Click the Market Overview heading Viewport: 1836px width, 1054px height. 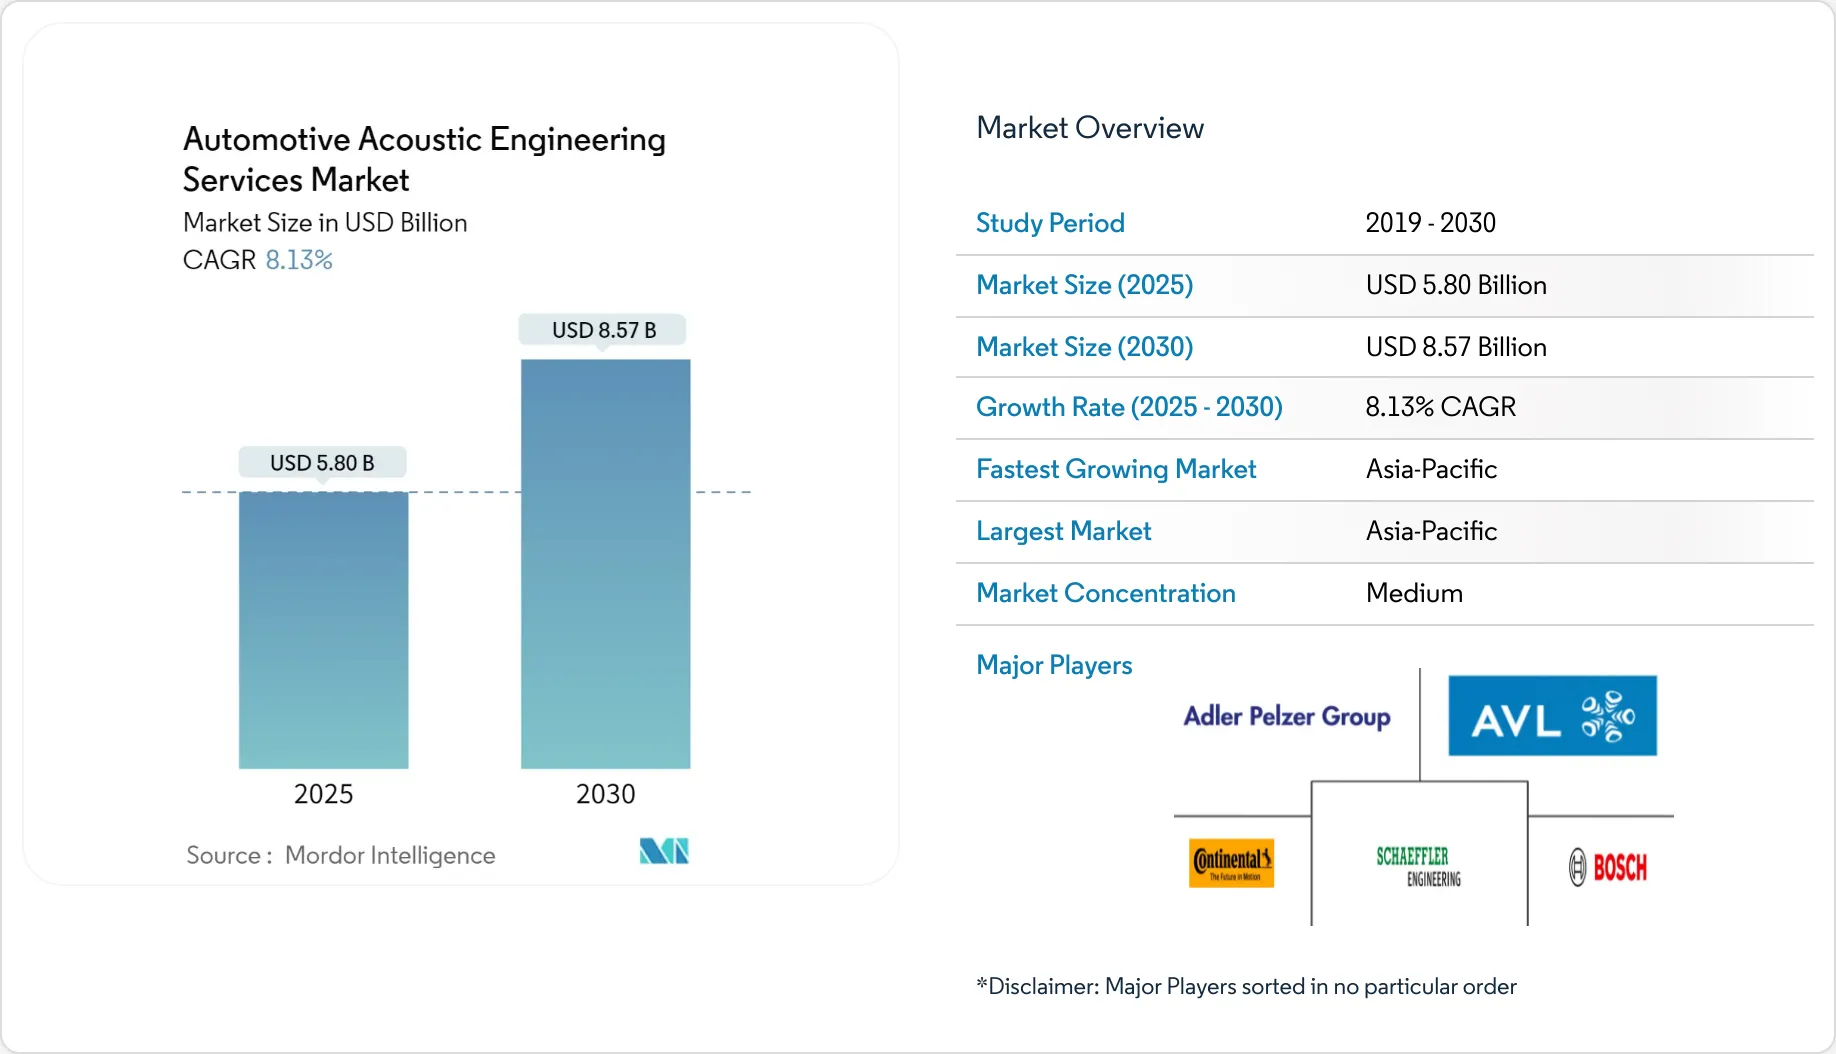(1090, 128)
